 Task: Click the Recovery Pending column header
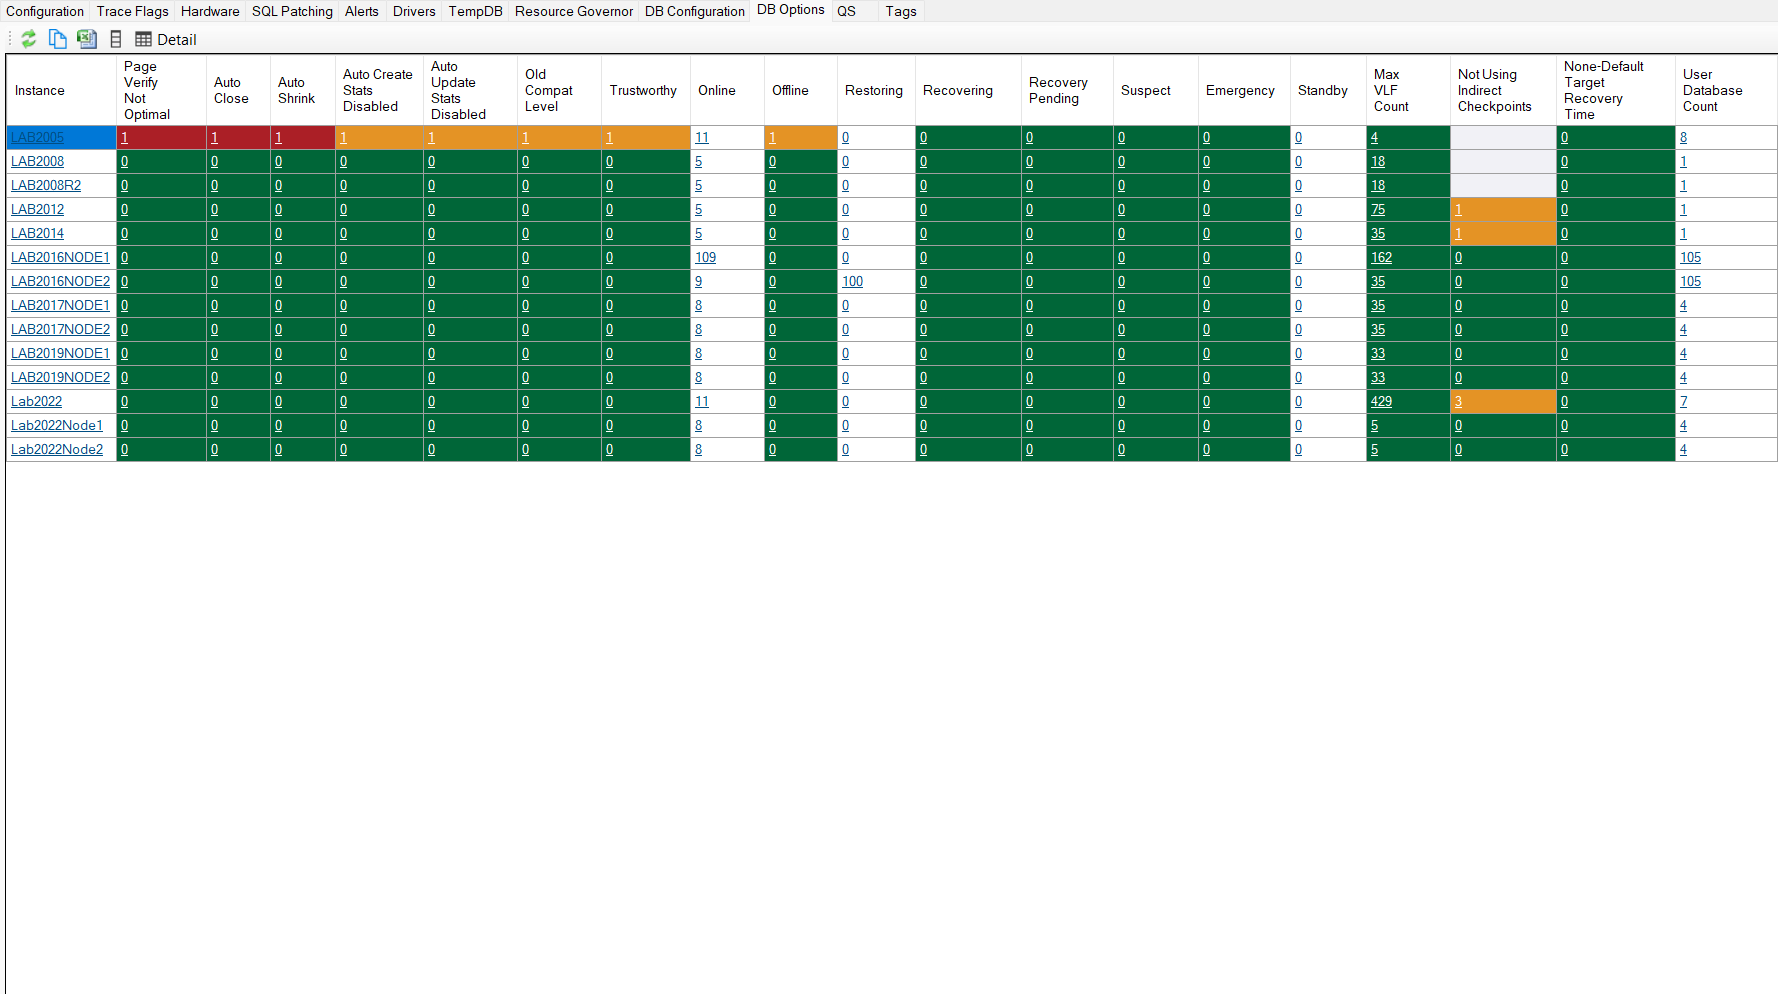(1067, 90)
